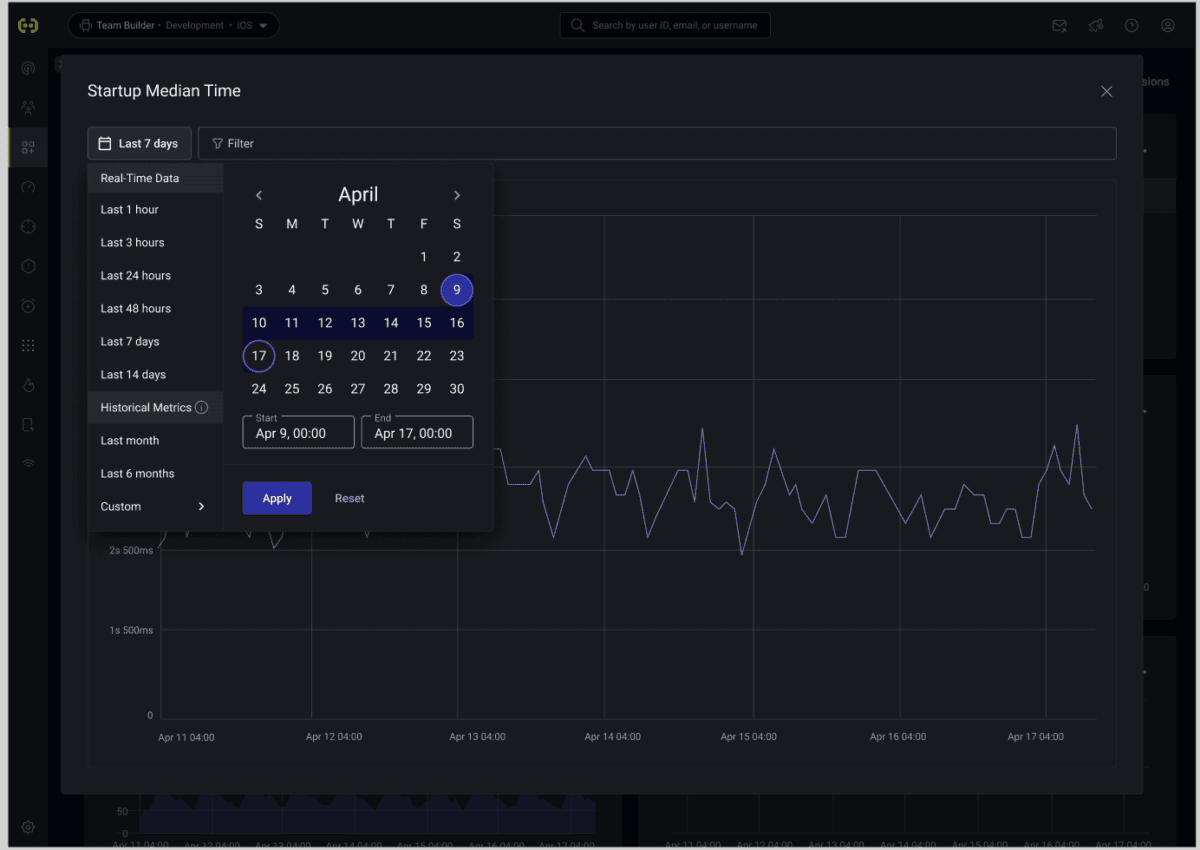
Task: Open the alarm clock icon in the sidebar
Action: point(28,306)
